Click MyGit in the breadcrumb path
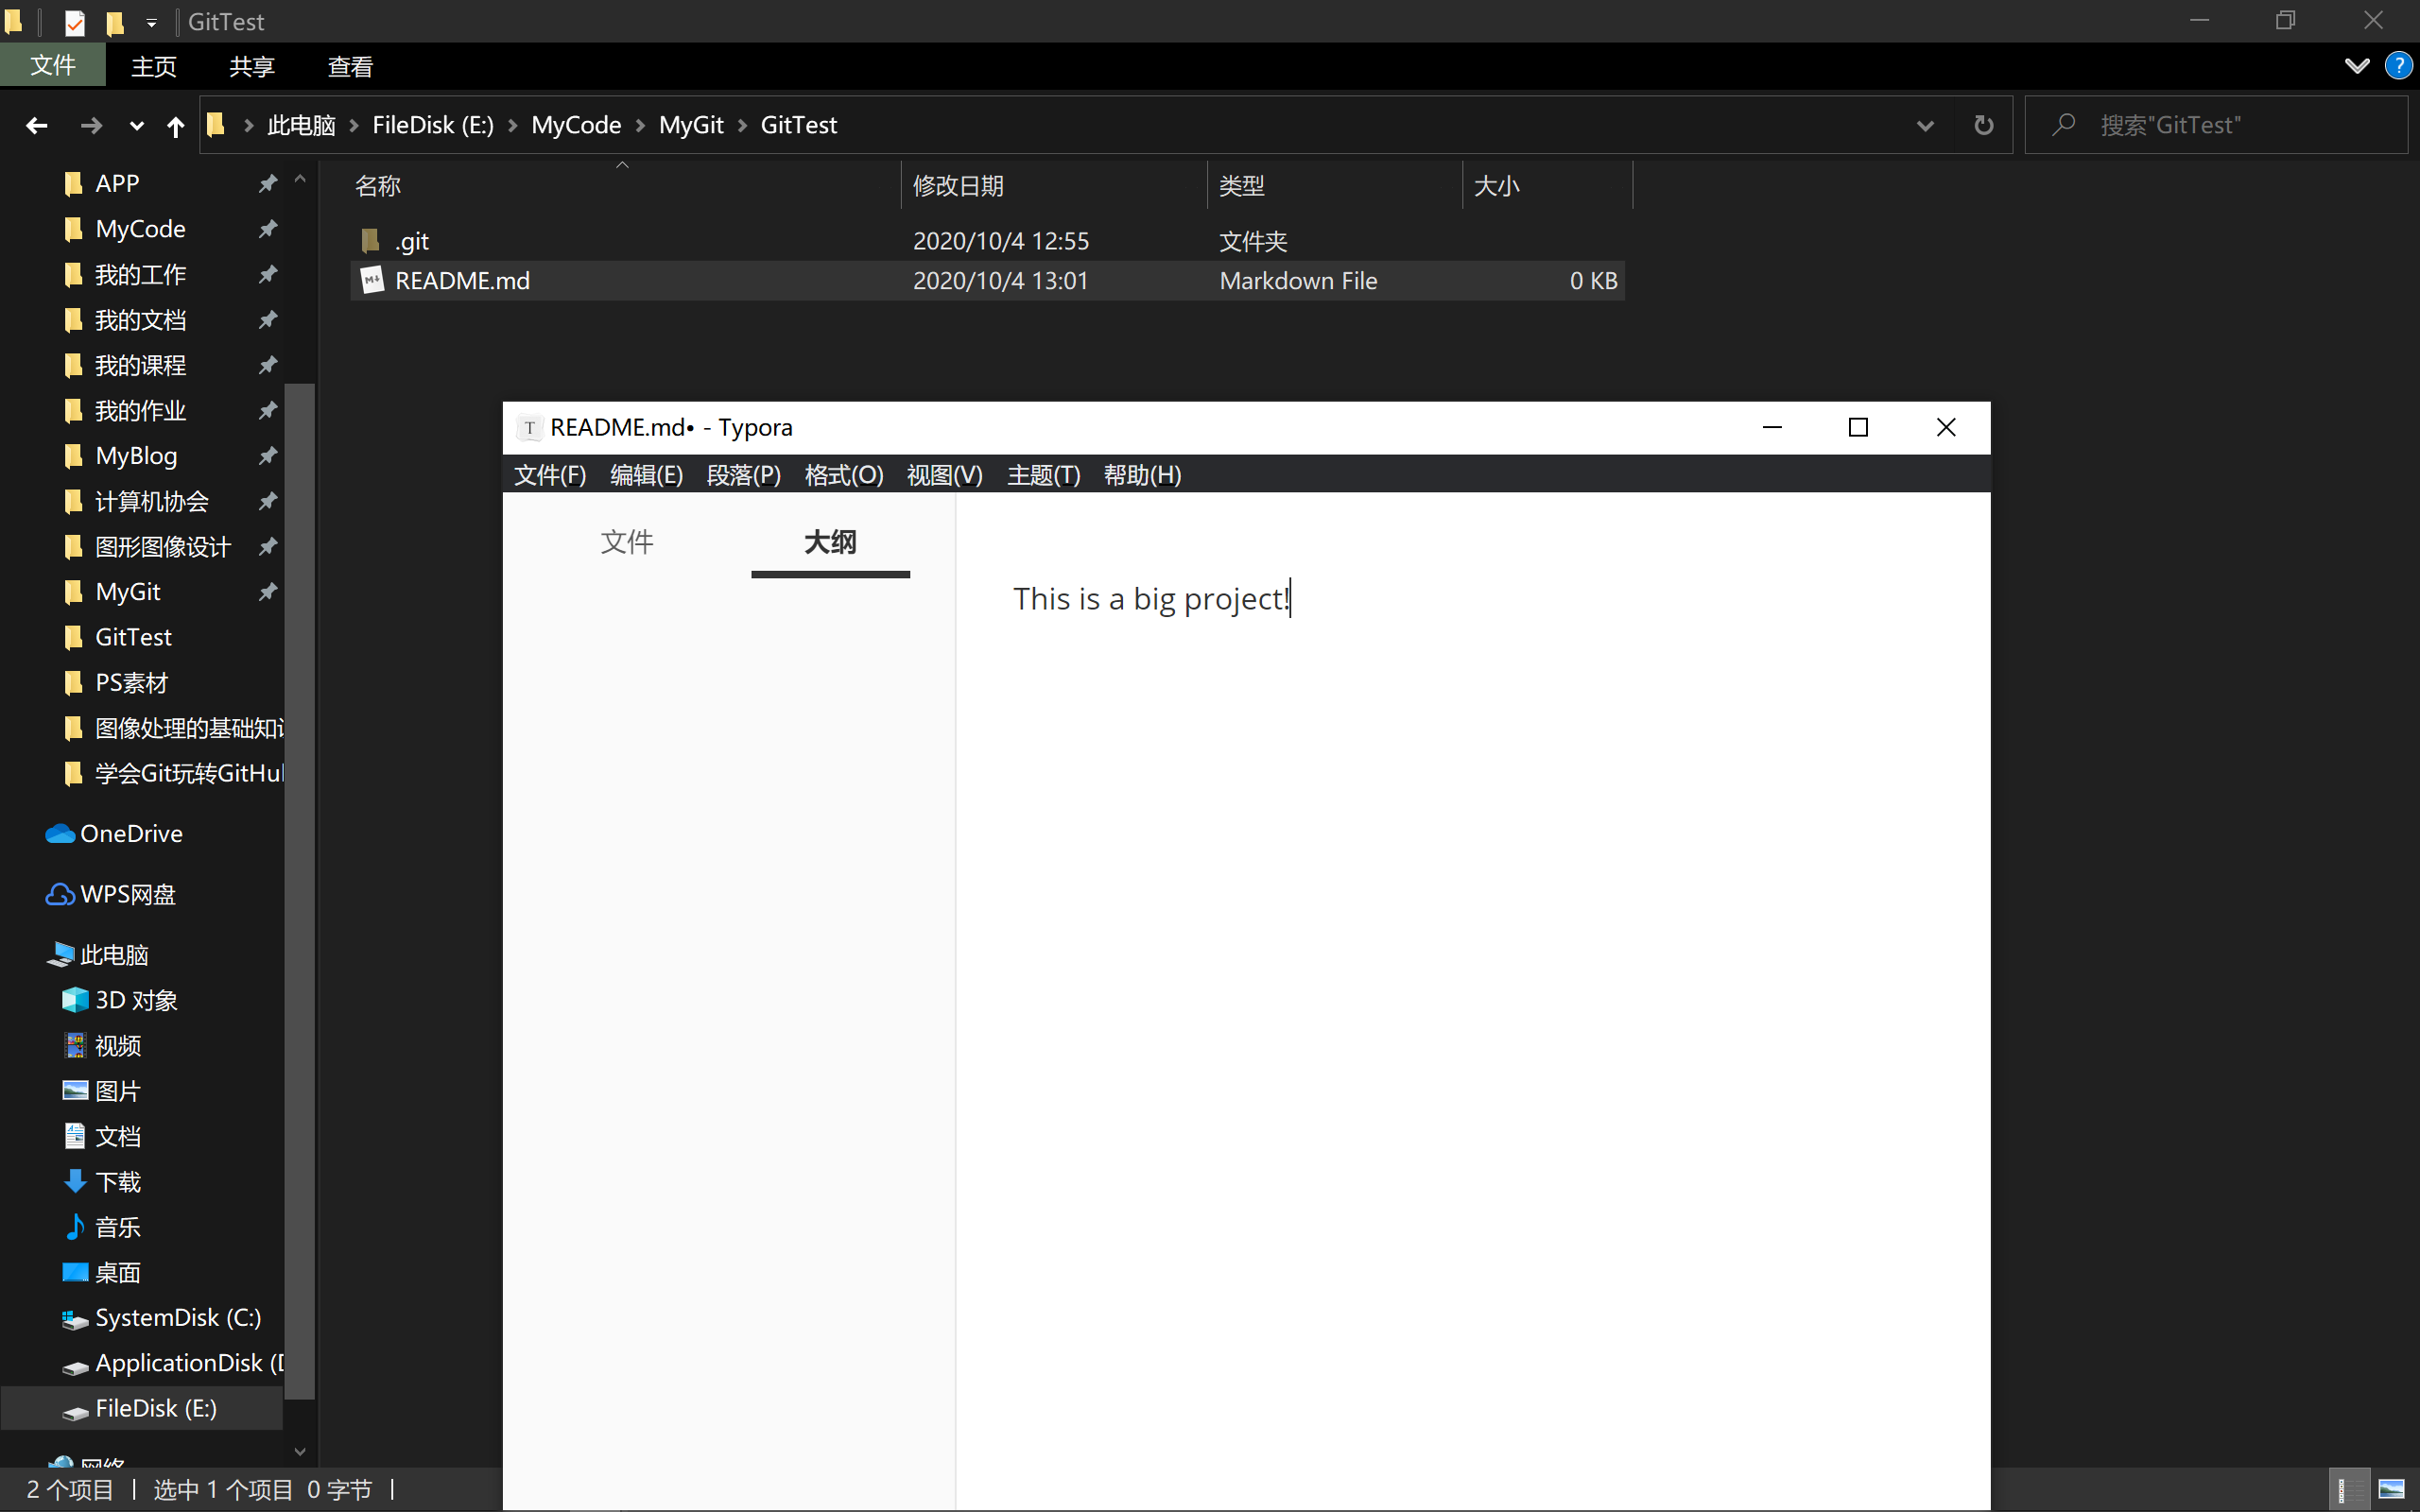2420x1512 pixels. pyautogui.click(x=691, y=125)
